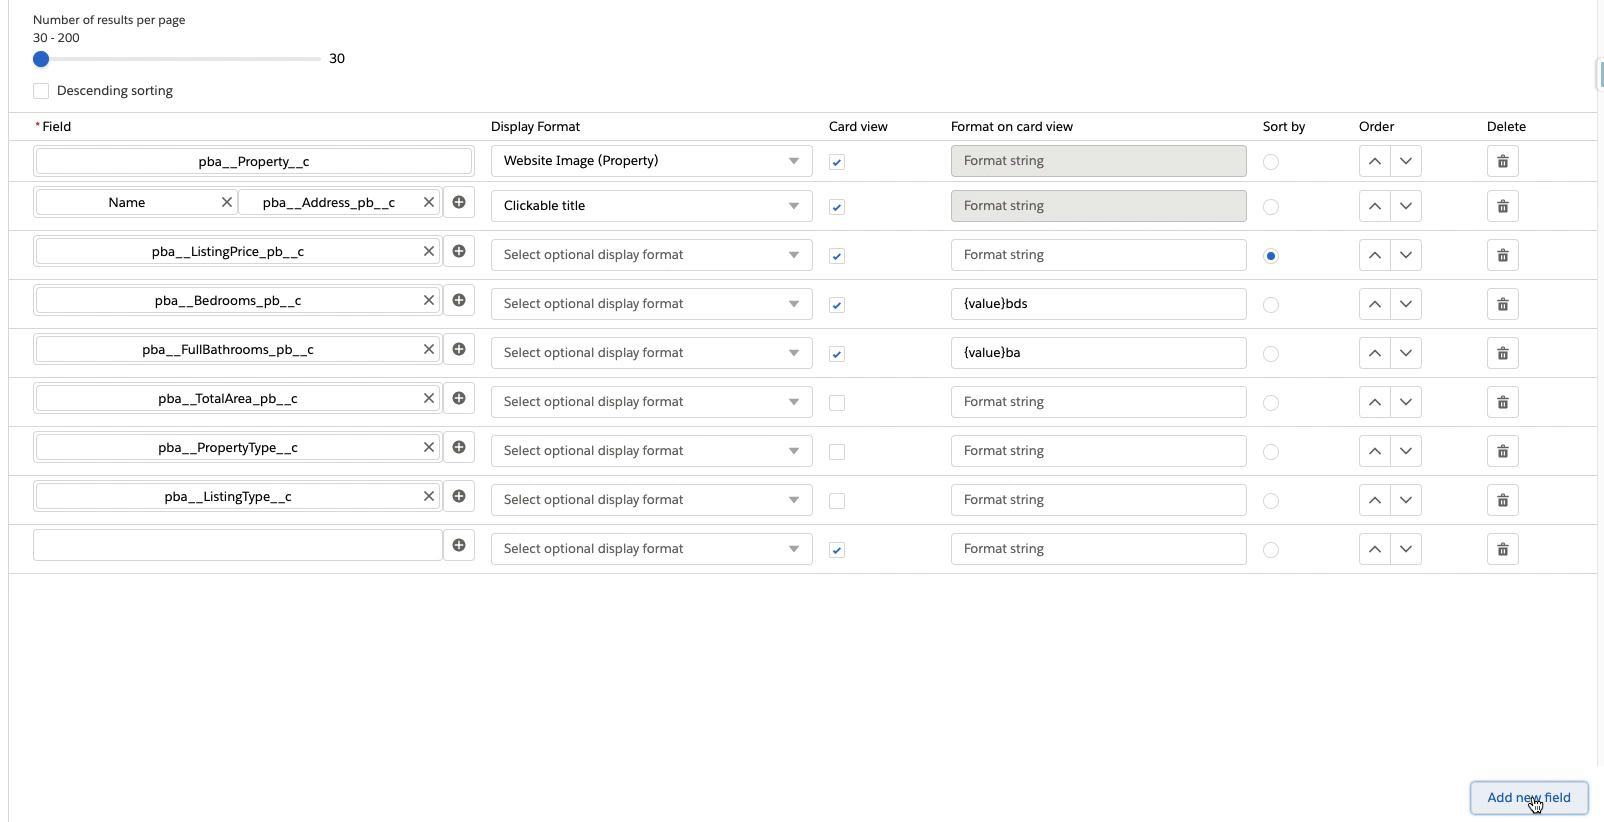Click Format string input for pba__TotalArea_pb__c
Screen dimensions: 1604x822
1099,402
